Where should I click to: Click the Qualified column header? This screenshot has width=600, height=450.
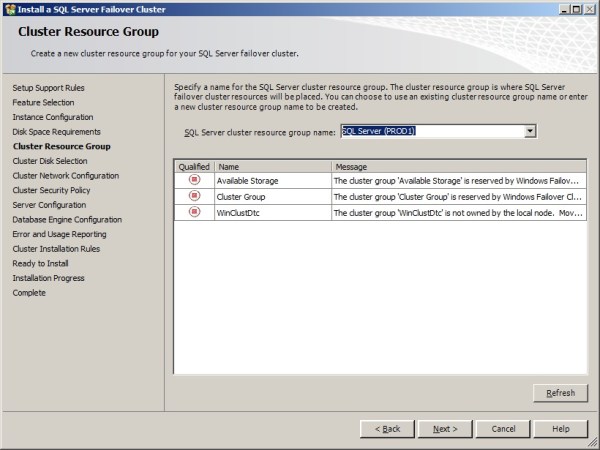pos(194,166)
